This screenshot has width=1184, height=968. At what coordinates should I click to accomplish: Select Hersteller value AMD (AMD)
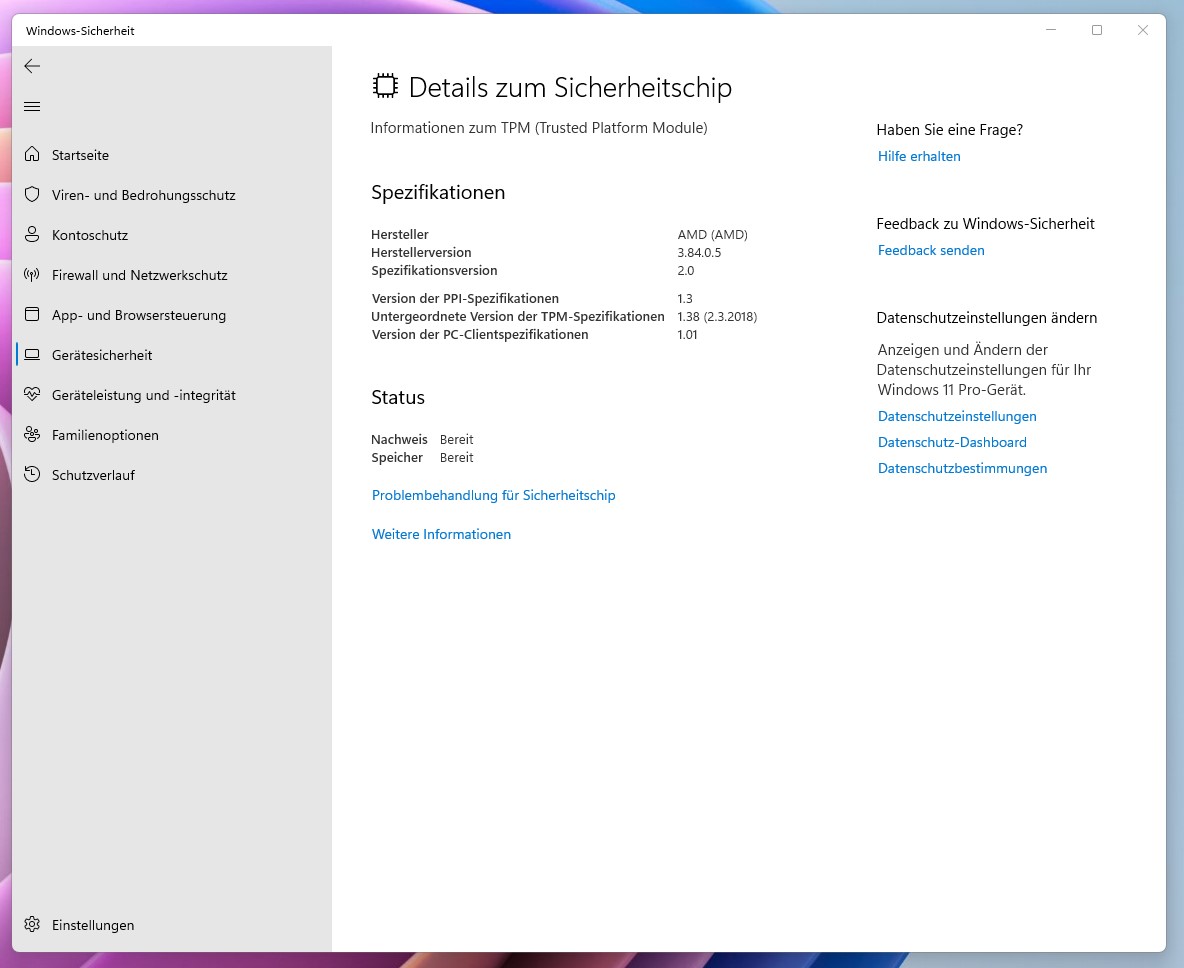pos(712,234)
